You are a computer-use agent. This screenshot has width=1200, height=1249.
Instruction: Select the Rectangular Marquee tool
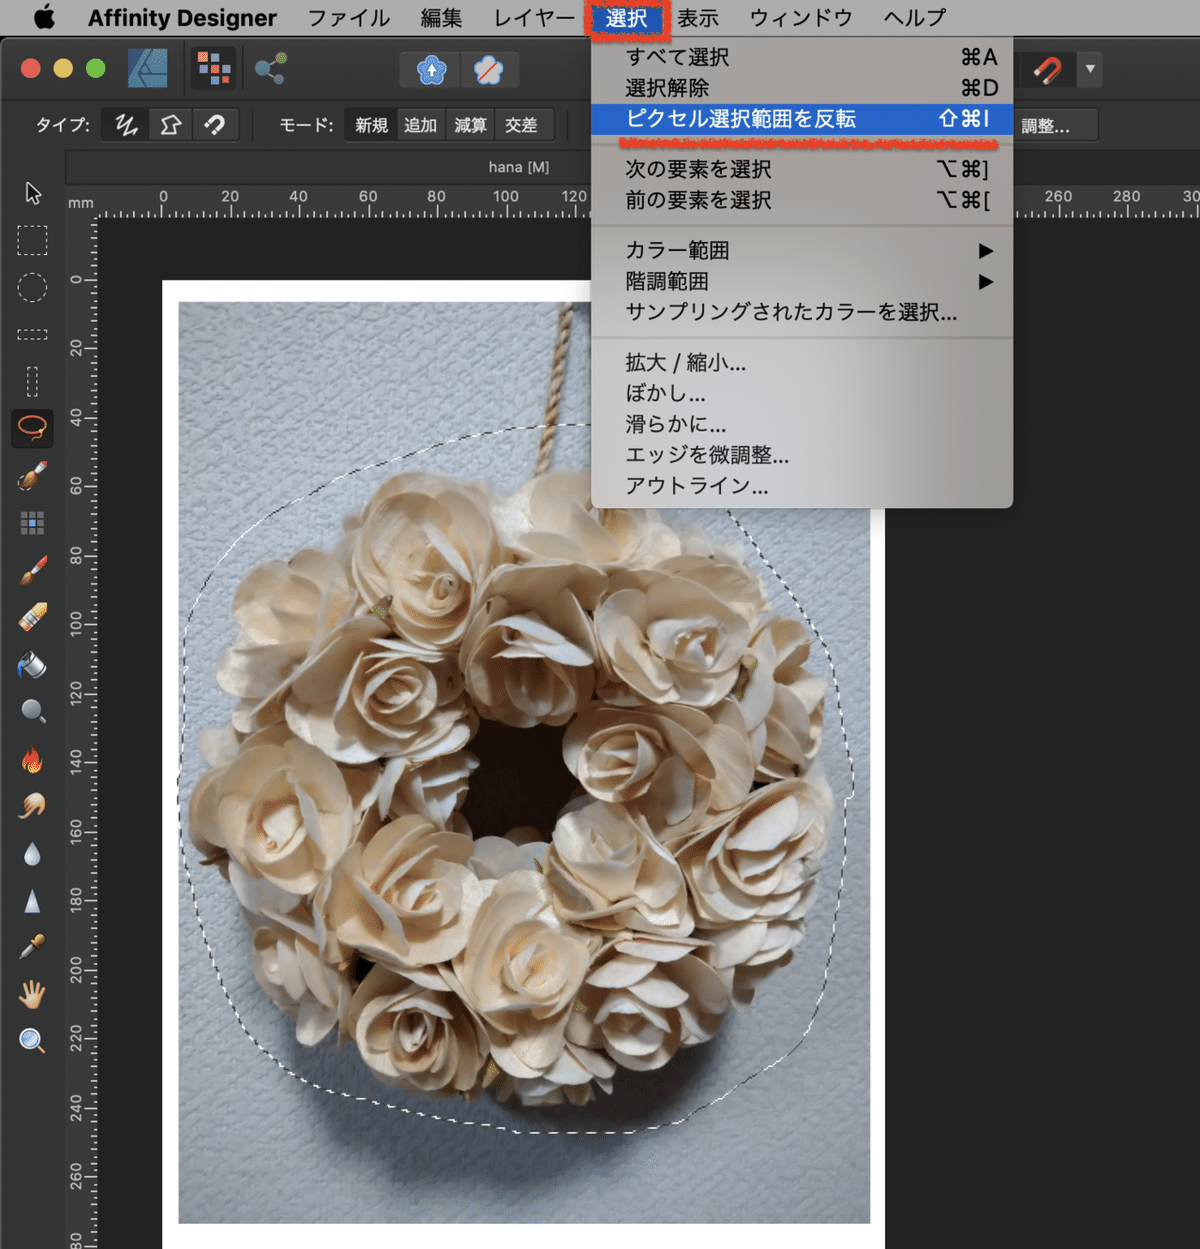click(32, 240)
